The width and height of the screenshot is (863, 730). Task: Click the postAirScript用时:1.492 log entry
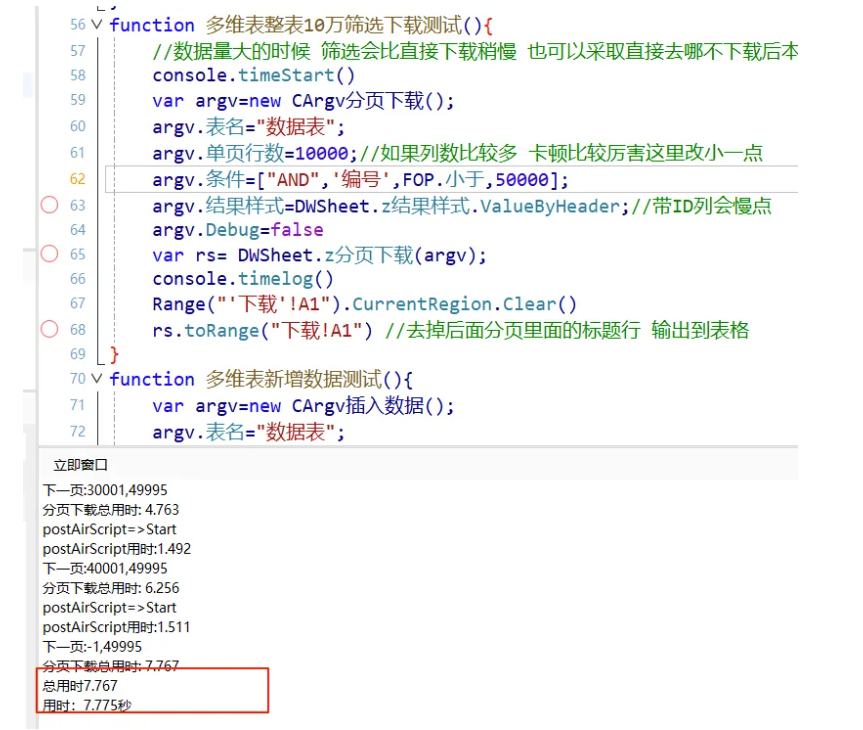point(117,549)
